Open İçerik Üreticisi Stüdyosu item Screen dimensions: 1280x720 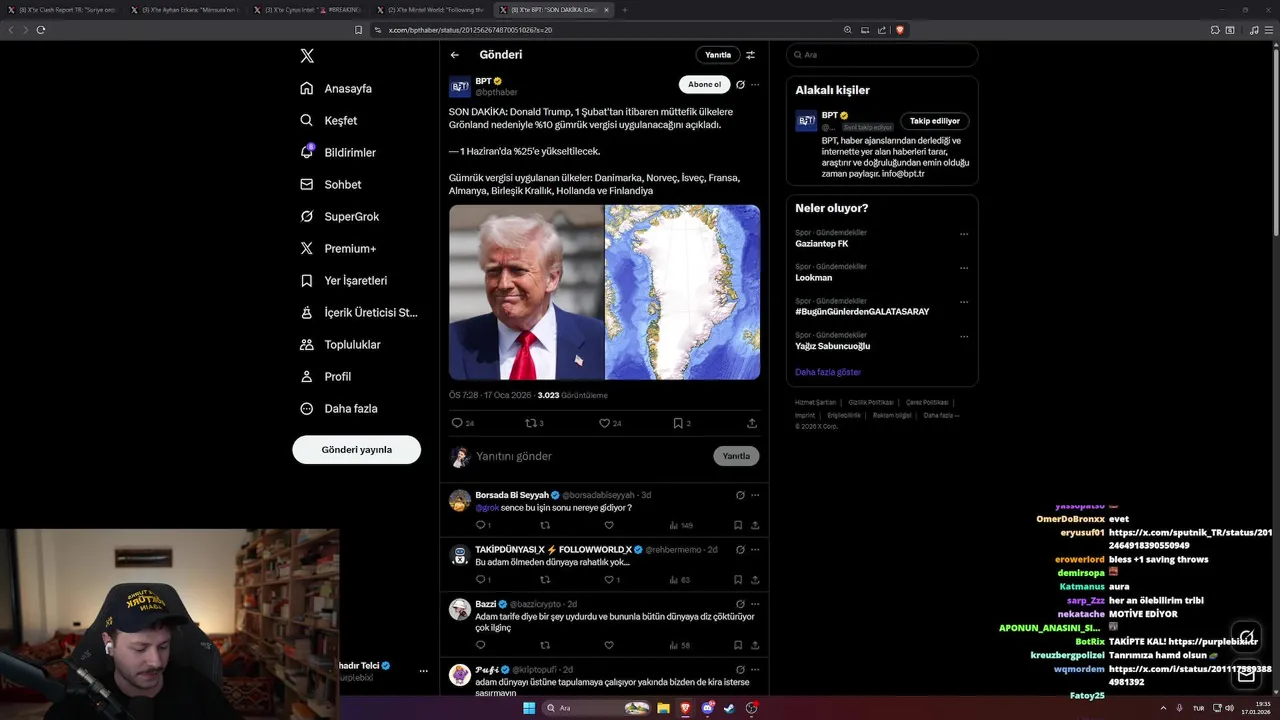[x=359, y=312]
